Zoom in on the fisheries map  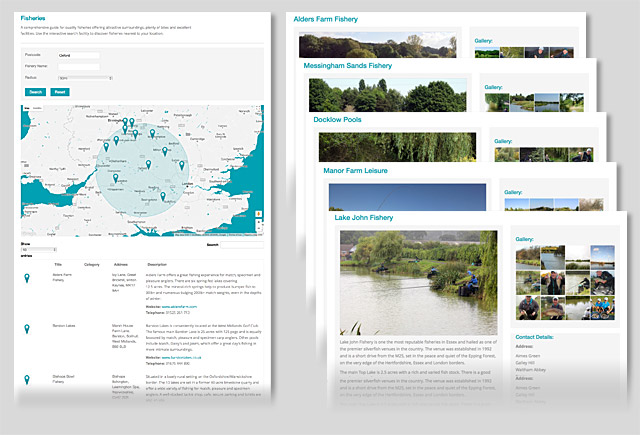[x=258, y=222]
